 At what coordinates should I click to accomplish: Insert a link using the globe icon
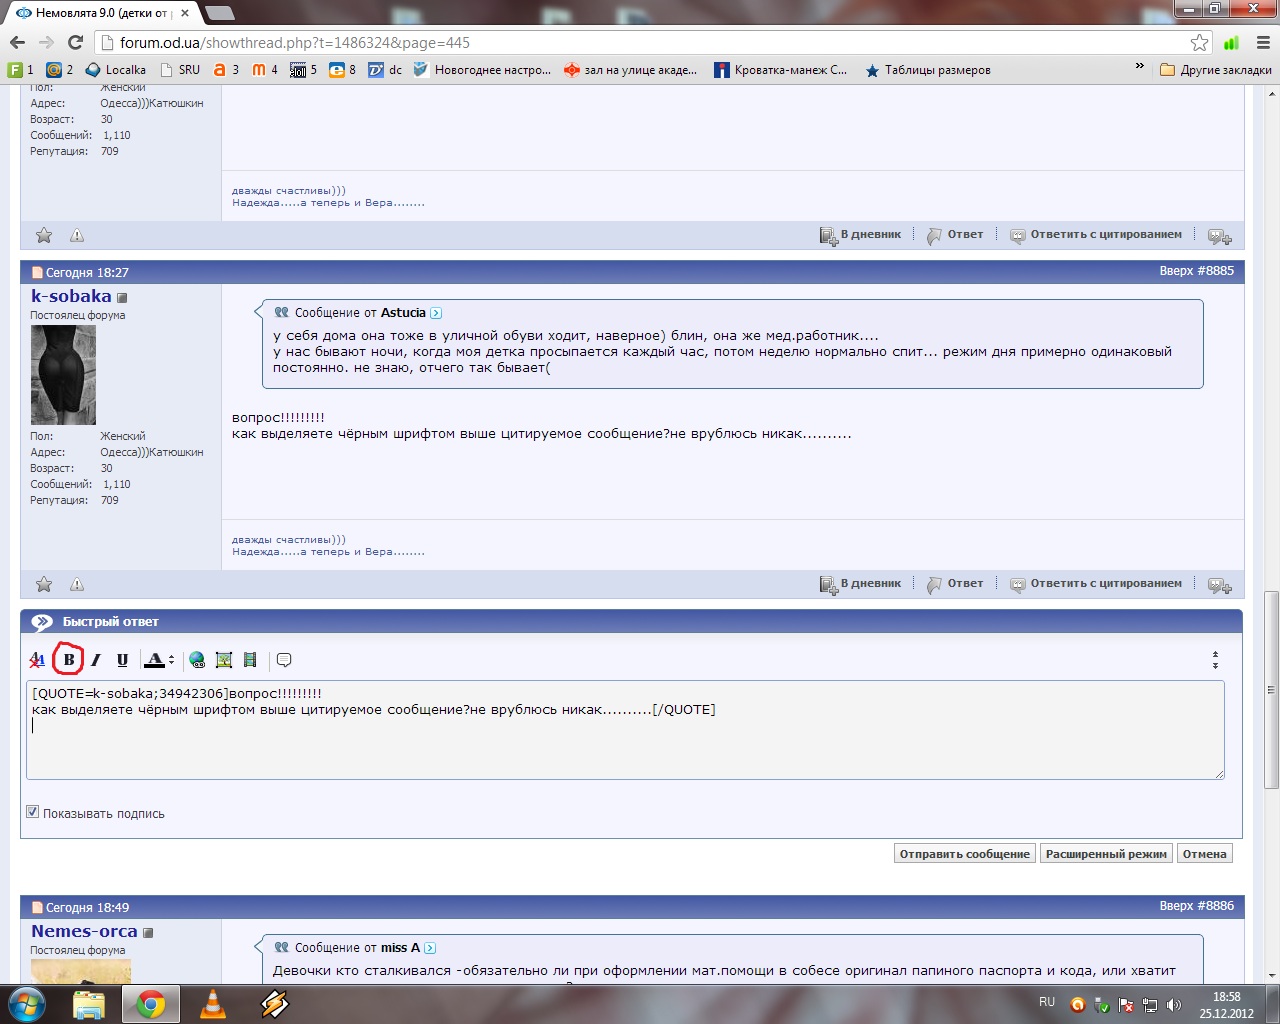[x=197, y=660]
